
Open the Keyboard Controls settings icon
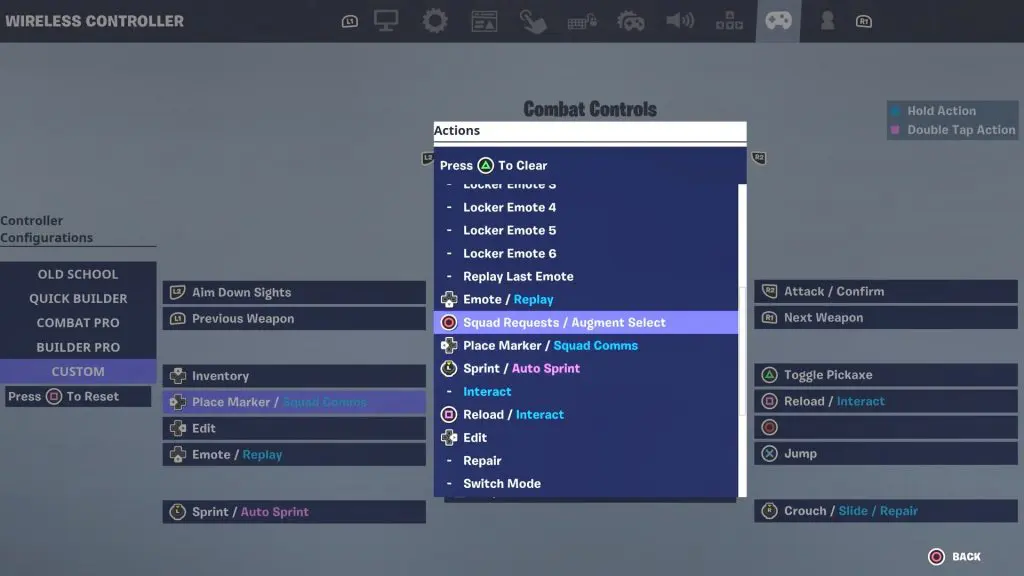tap(582, 21)
